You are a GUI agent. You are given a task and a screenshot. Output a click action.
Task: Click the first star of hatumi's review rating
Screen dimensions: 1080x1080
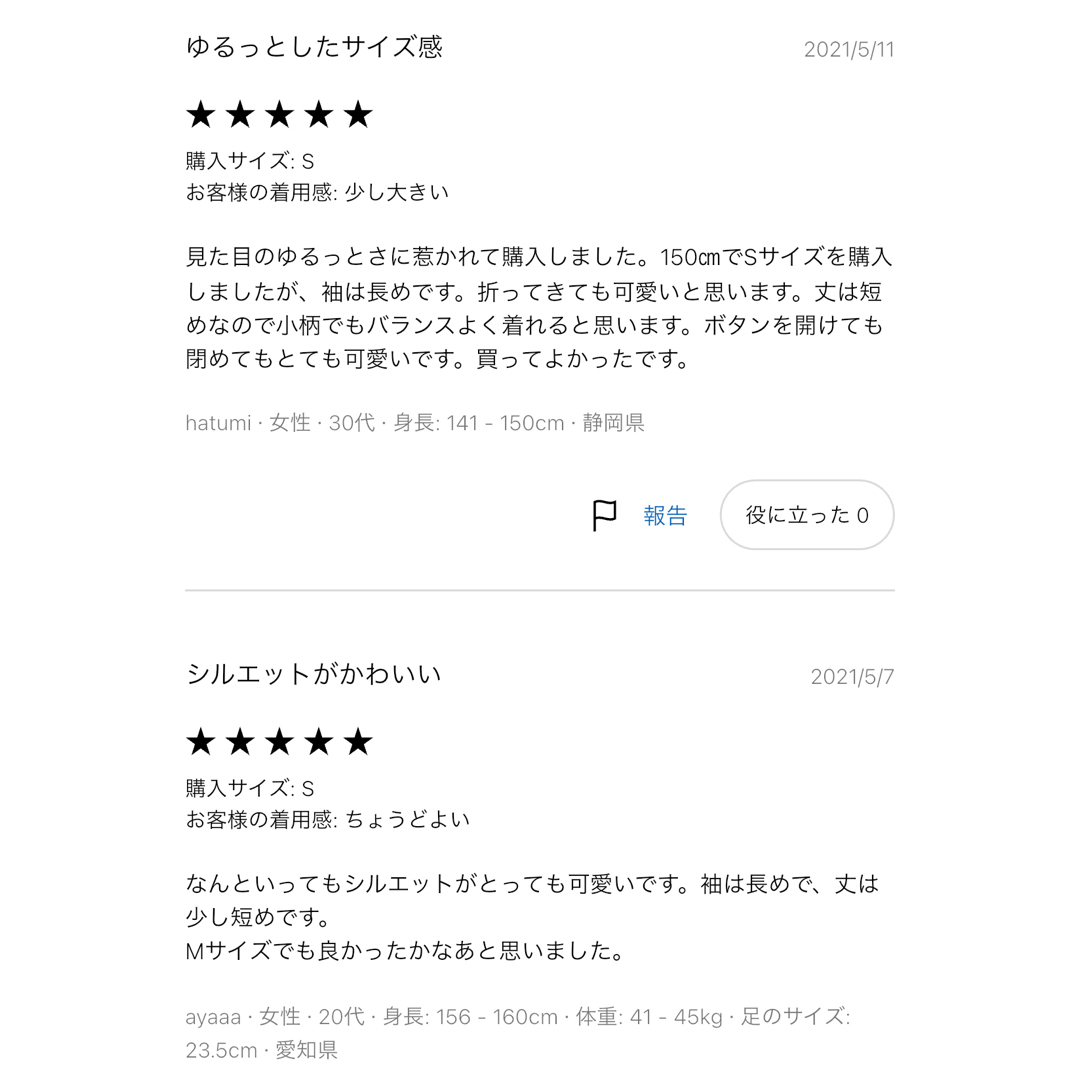(201, 114)
